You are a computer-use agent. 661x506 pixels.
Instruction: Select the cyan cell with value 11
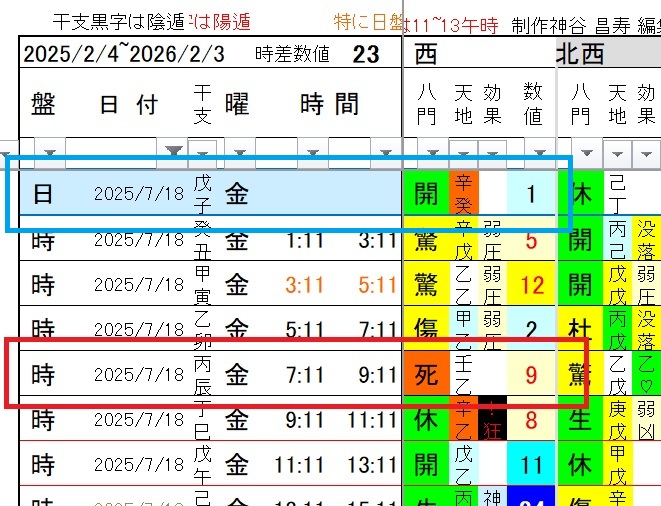(531, 467)
